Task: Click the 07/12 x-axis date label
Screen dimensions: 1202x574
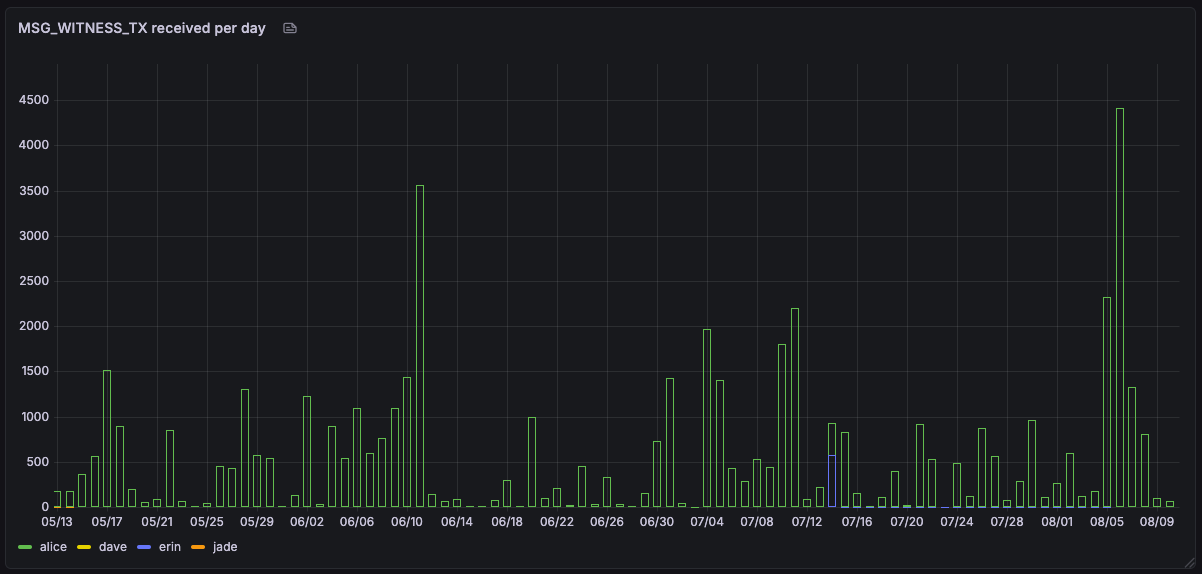Action: 807,521
